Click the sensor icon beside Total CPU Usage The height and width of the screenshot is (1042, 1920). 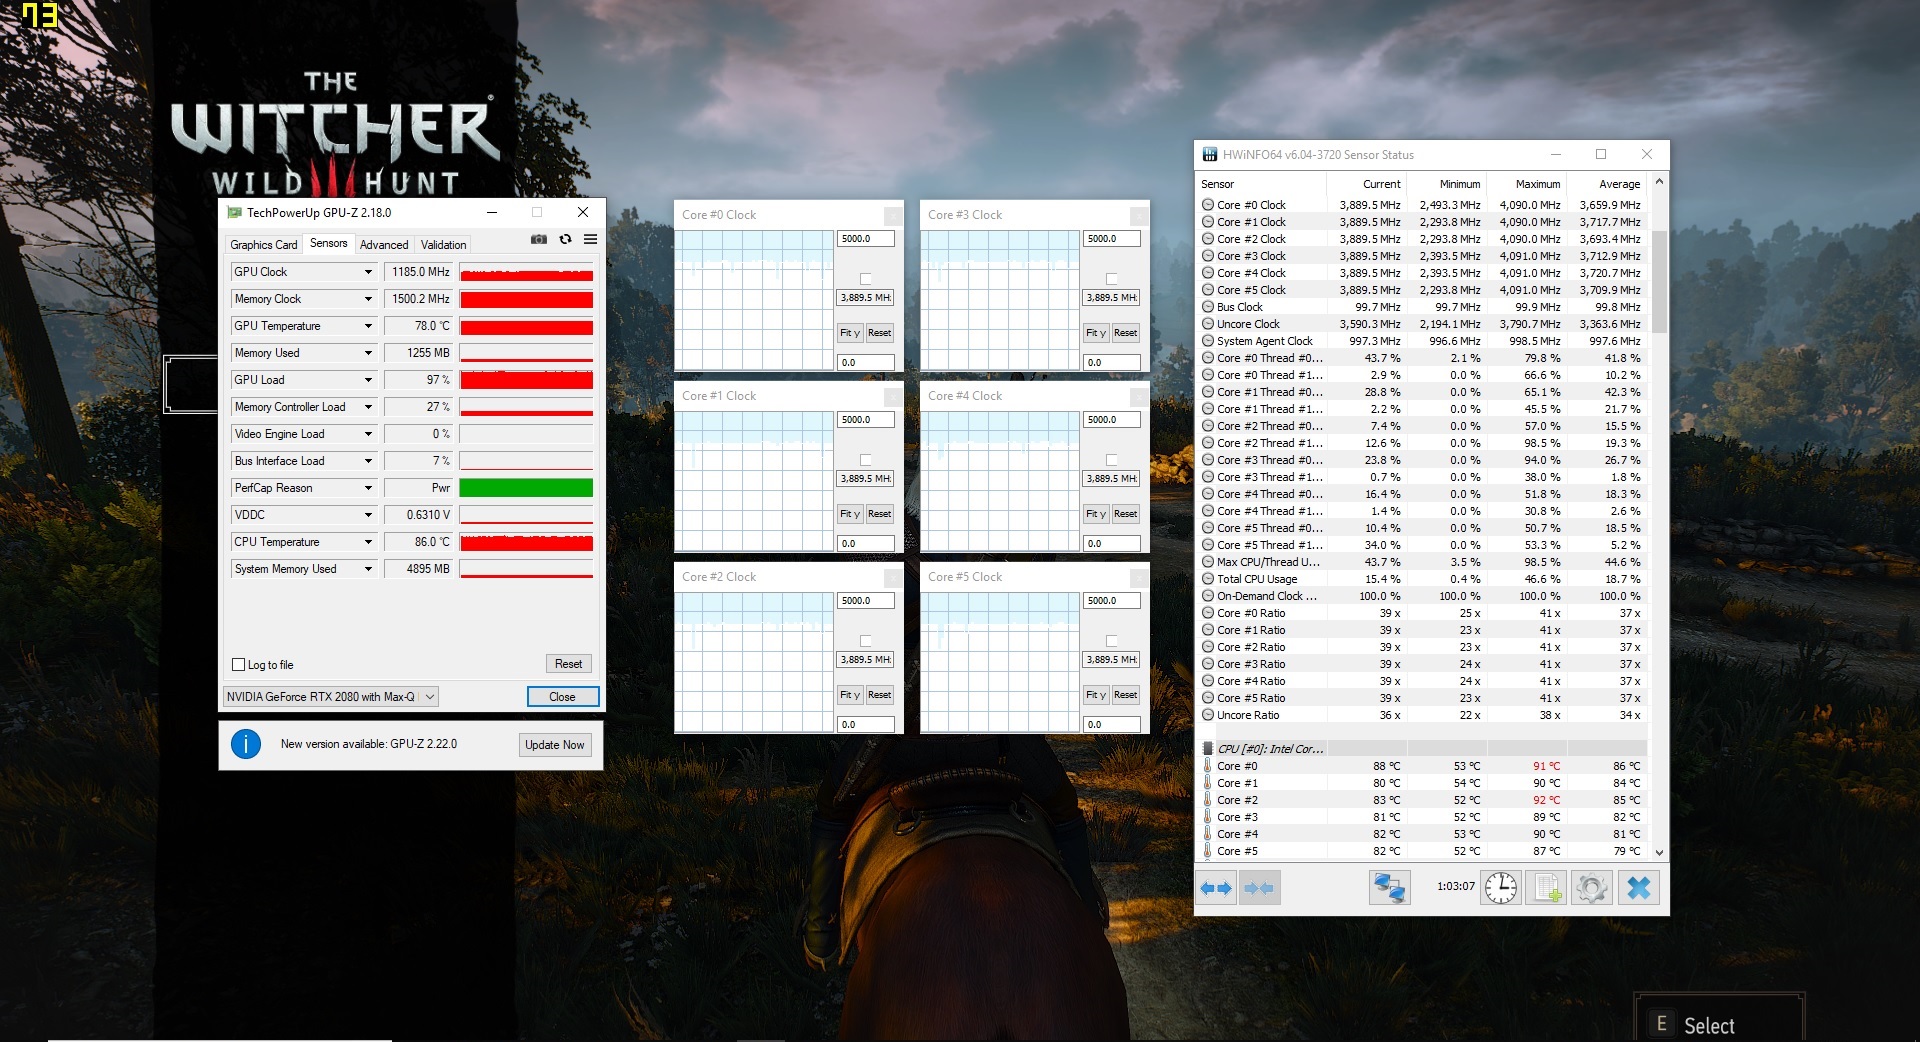pos(1208,579)
